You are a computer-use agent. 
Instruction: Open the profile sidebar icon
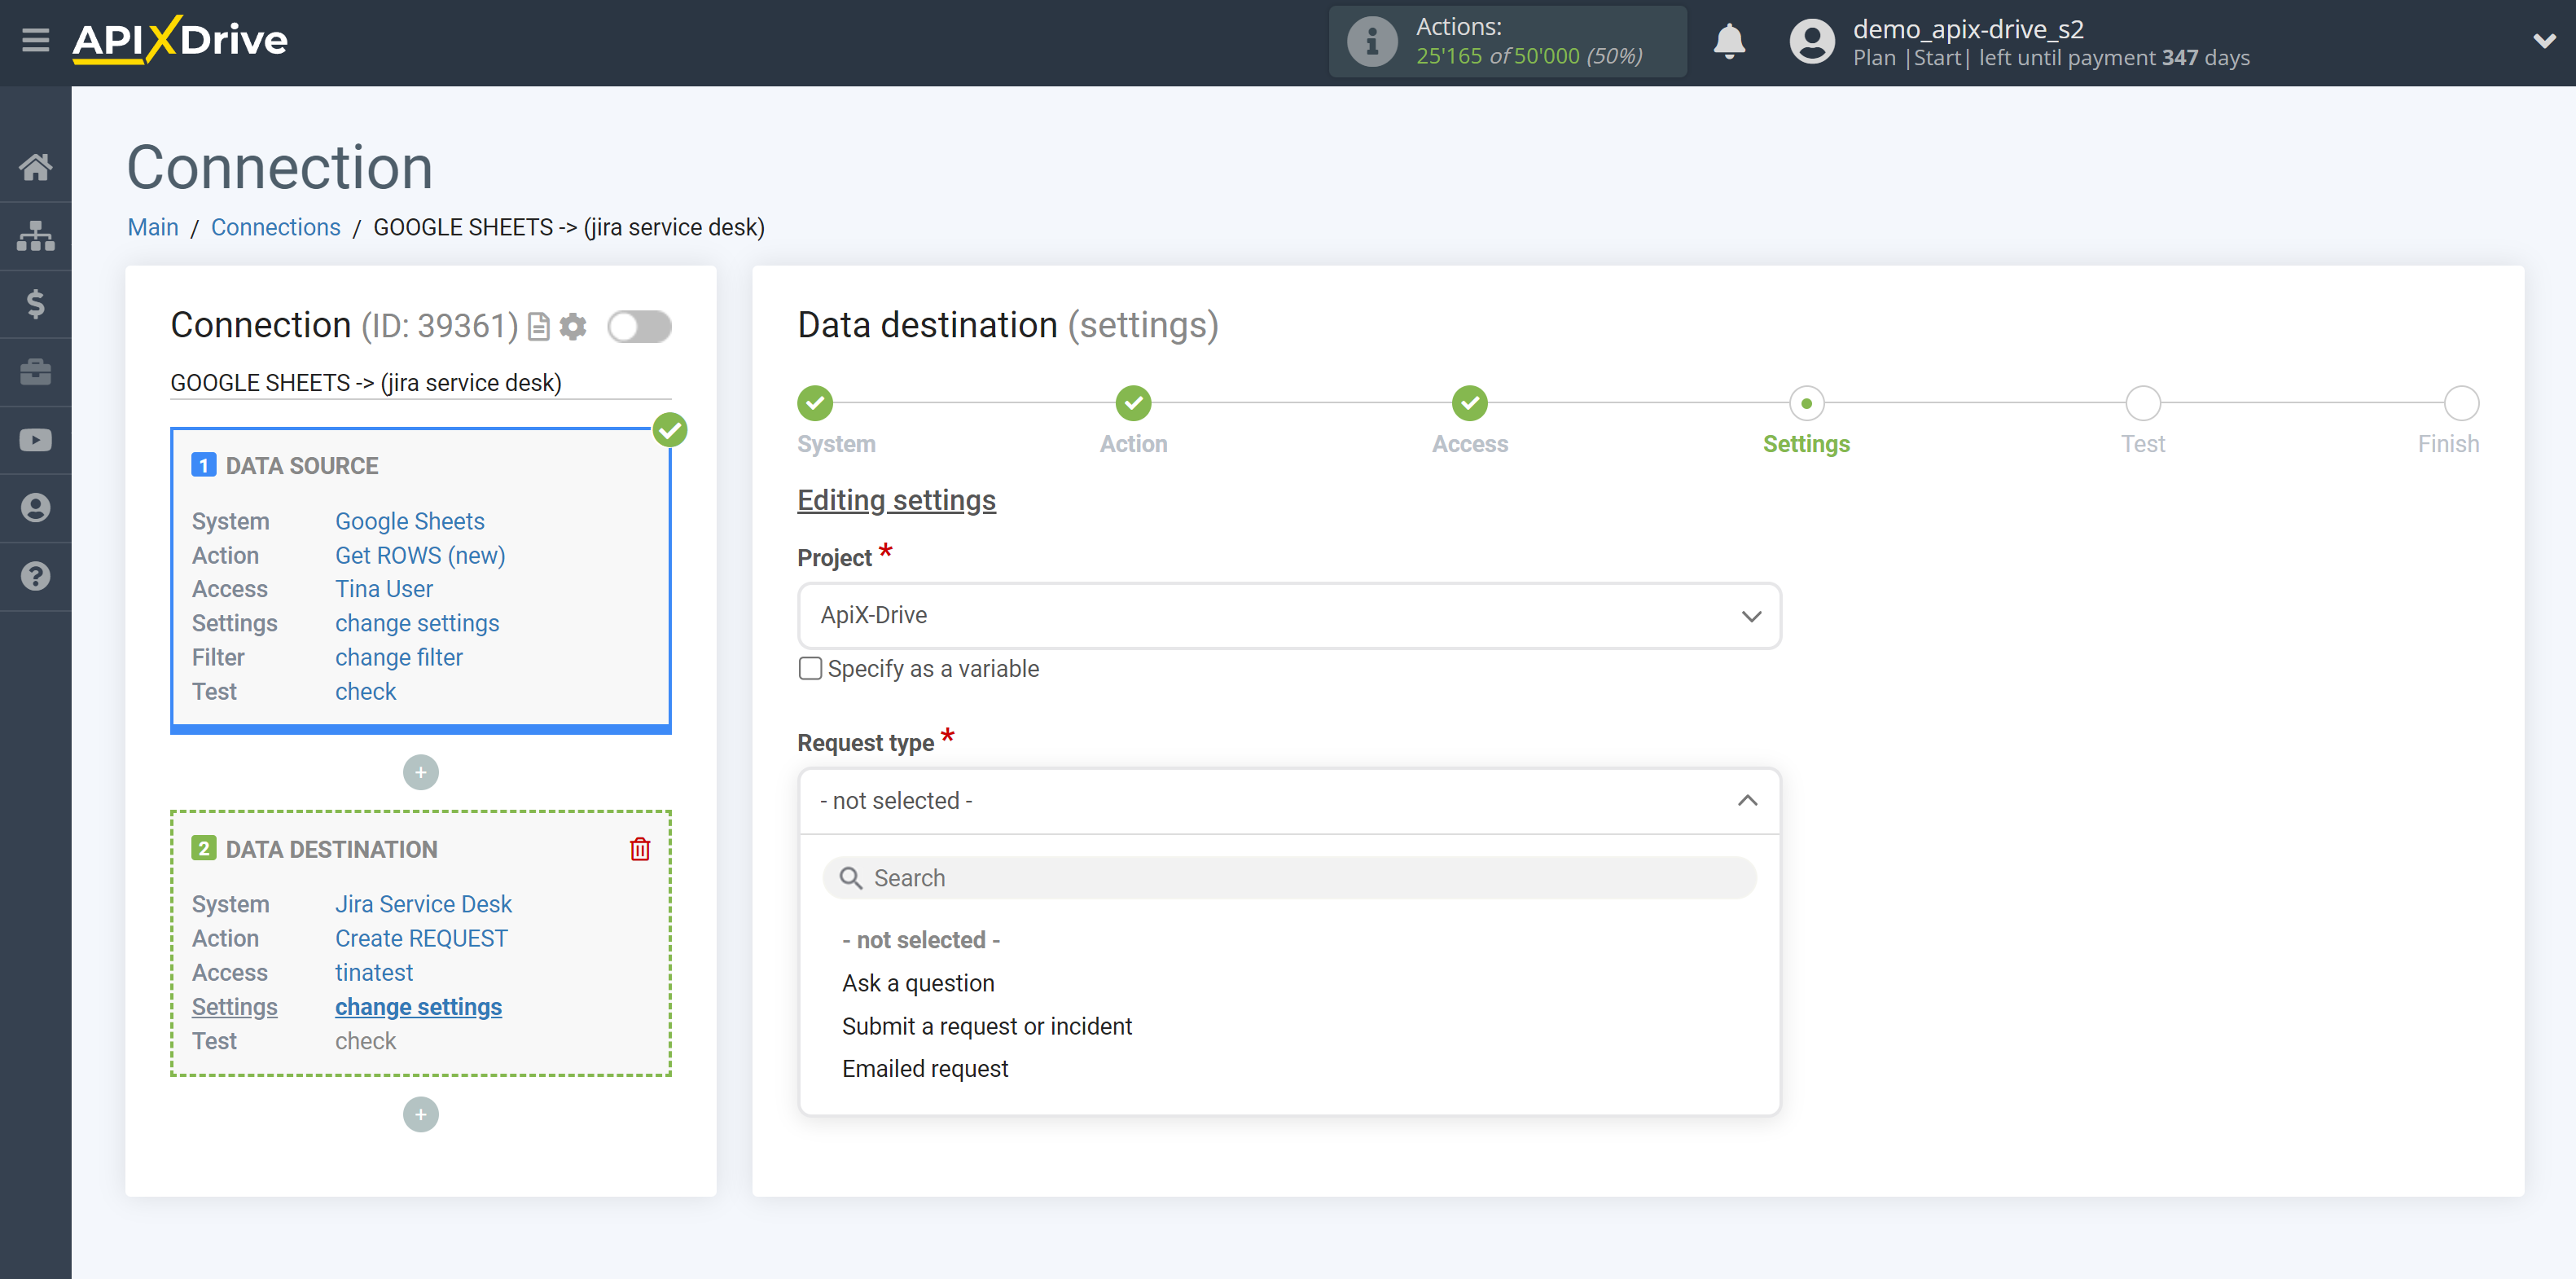(35, 508)
